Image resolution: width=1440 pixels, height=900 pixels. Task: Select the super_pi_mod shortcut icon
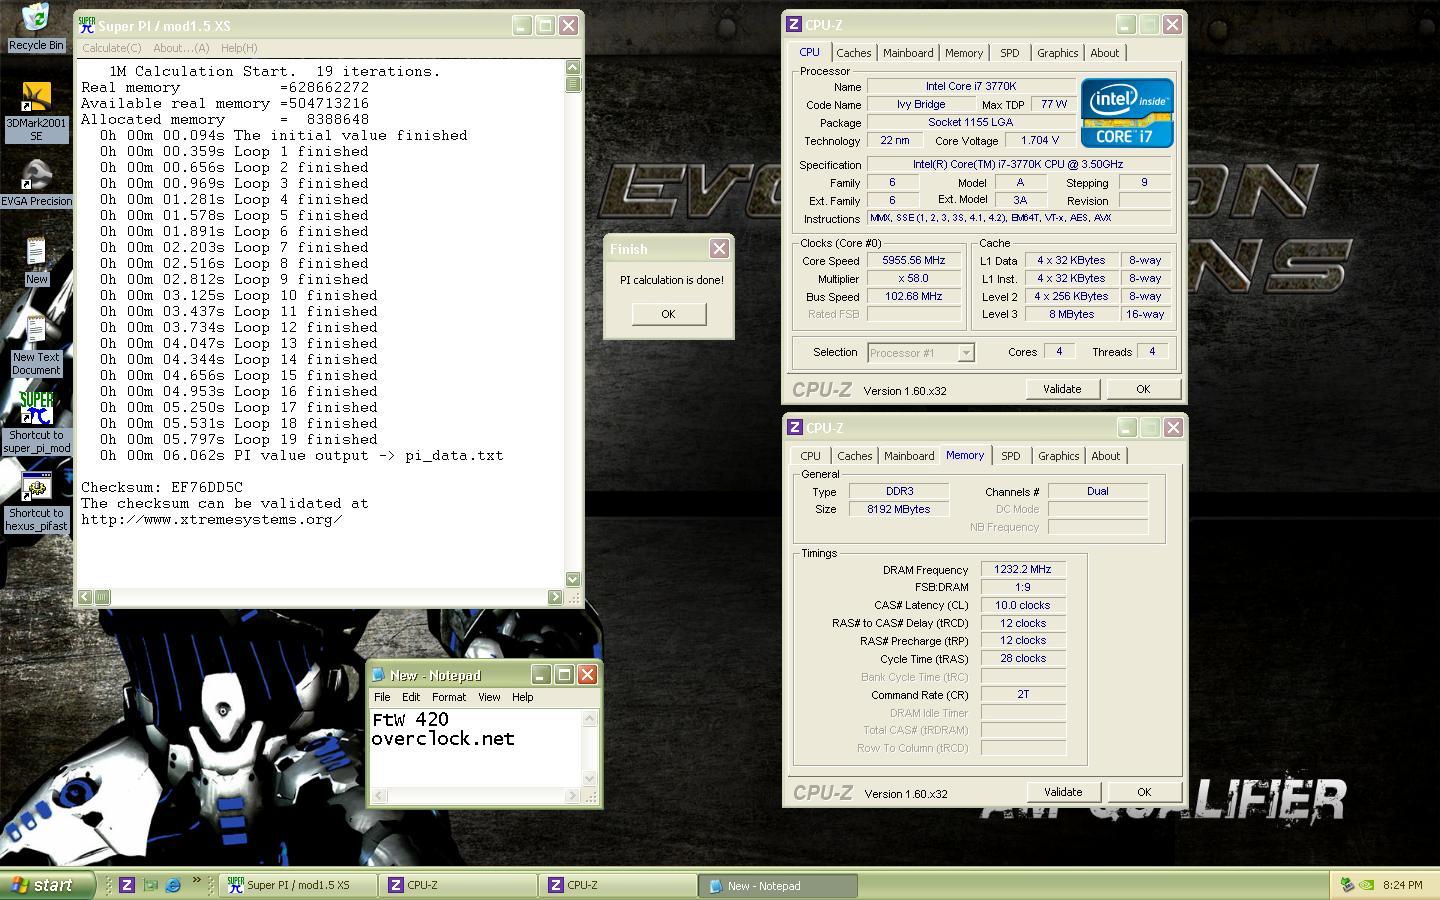pyautogui.click(x=36, y=409)
